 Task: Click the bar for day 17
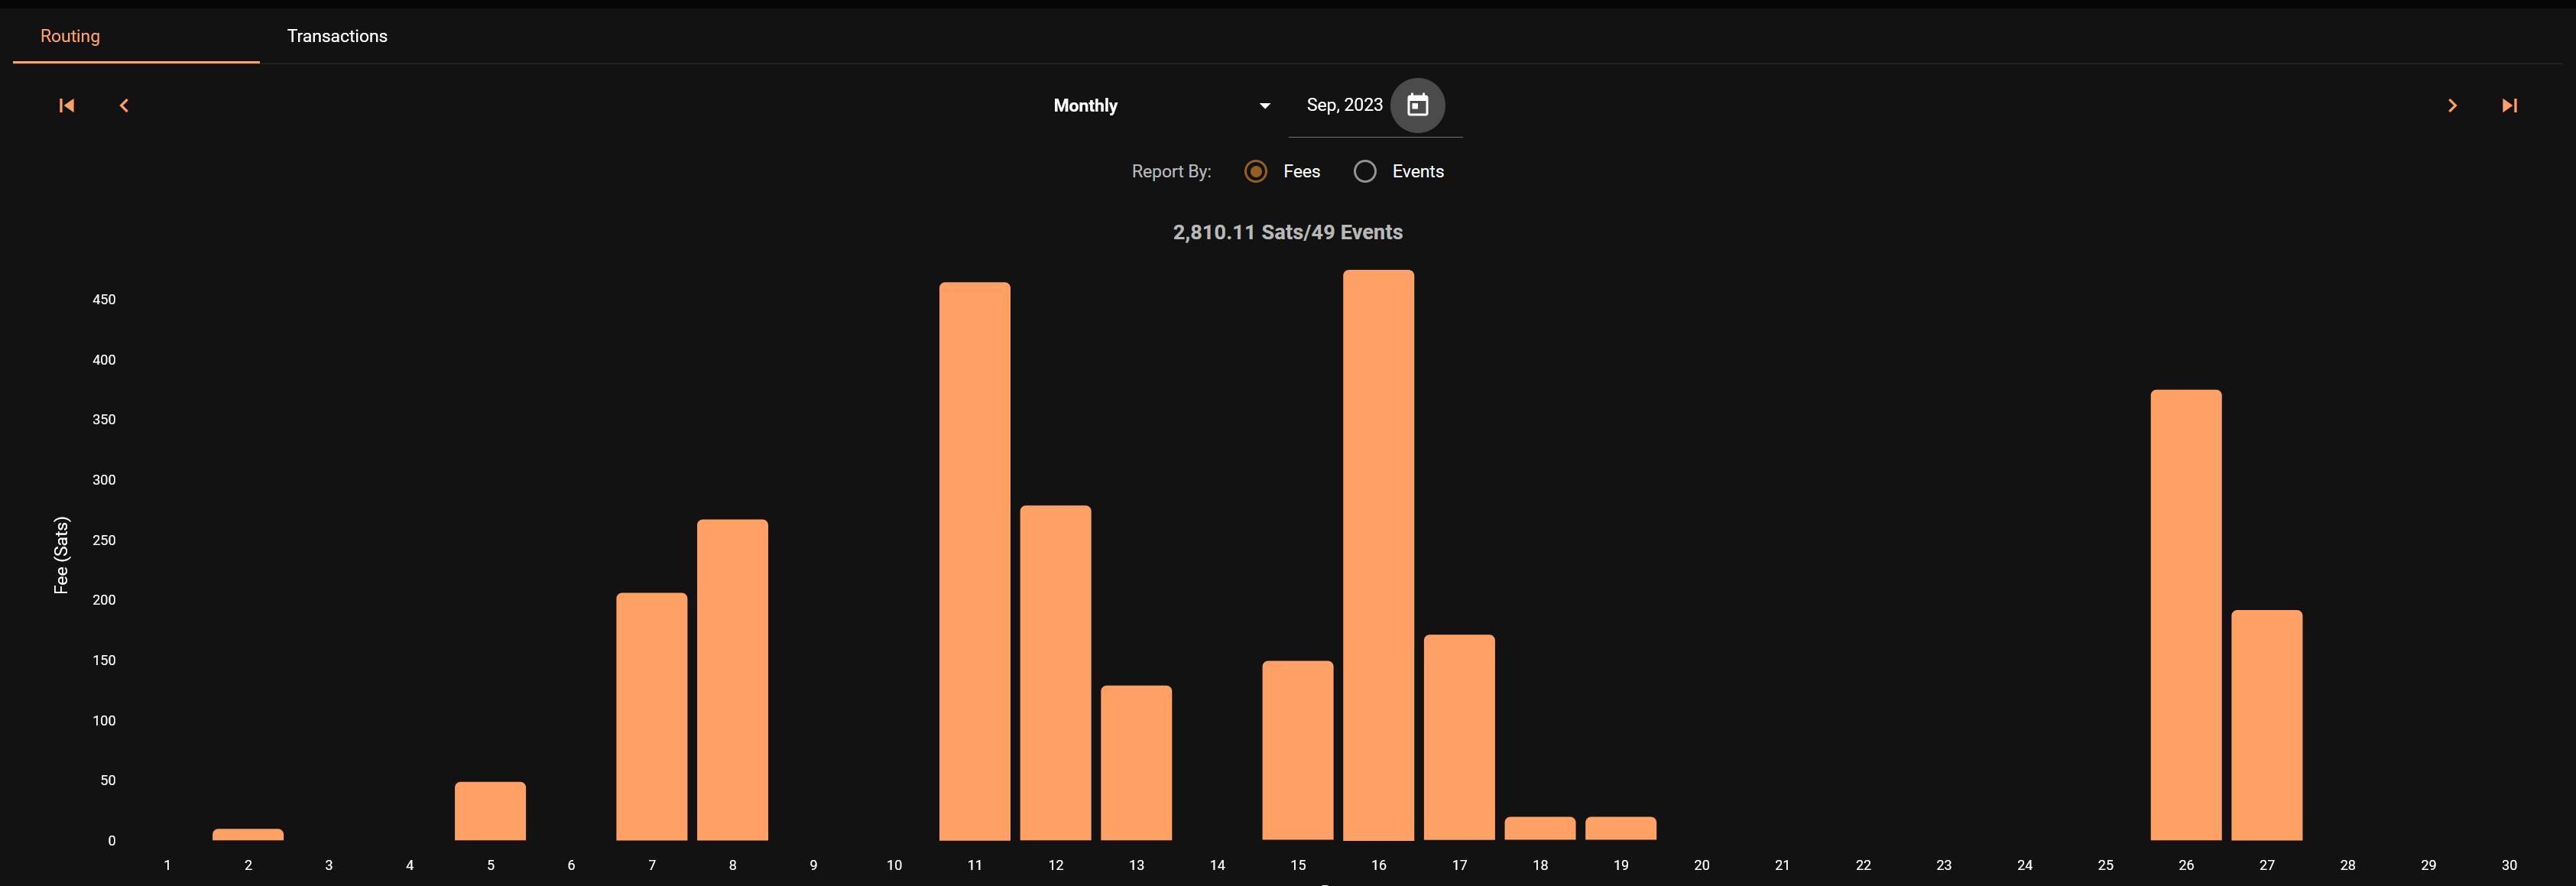pyautogui.click(x=1459, y=737)
